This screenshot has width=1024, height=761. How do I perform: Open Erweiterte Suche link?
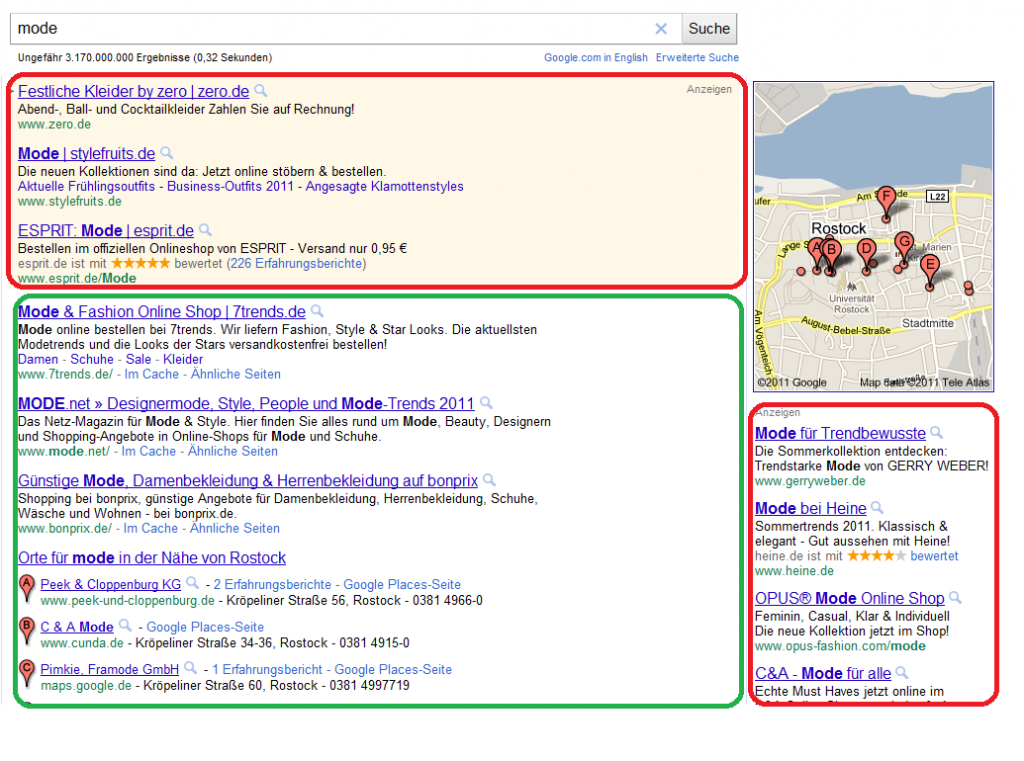[697, 57]
